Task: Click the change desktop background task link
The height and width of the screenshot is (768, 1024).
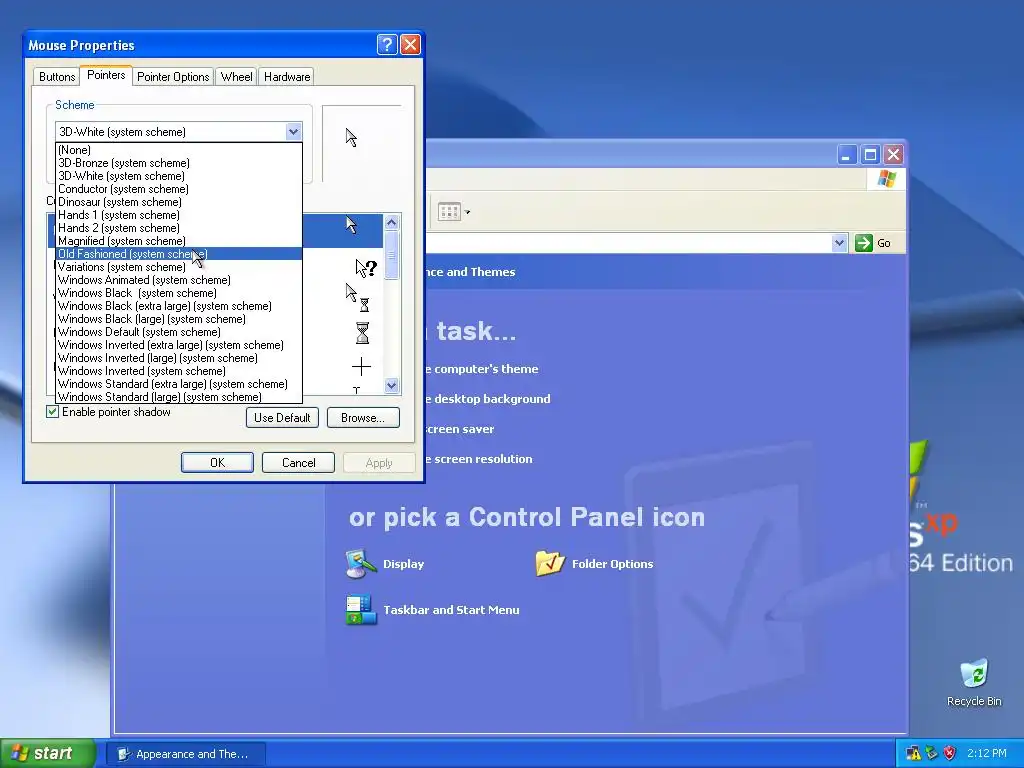Action: pos(488,398)
